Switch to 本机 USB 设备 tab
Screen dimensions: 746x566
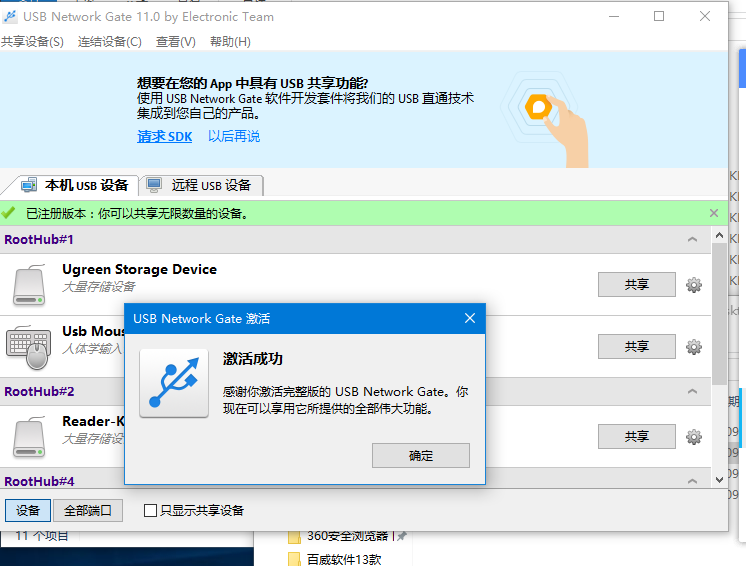click(x=75, y=185)
